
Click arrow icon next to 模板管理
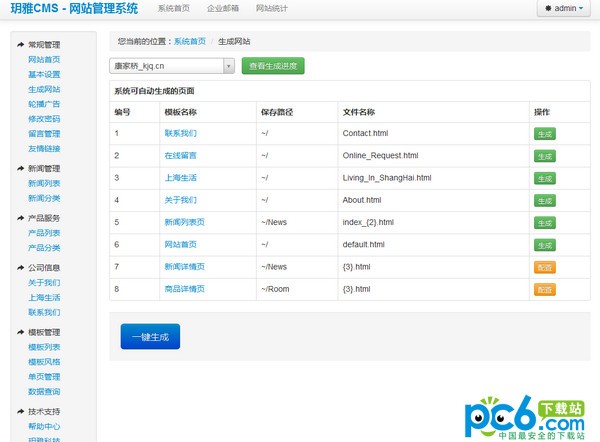[21, 332]
